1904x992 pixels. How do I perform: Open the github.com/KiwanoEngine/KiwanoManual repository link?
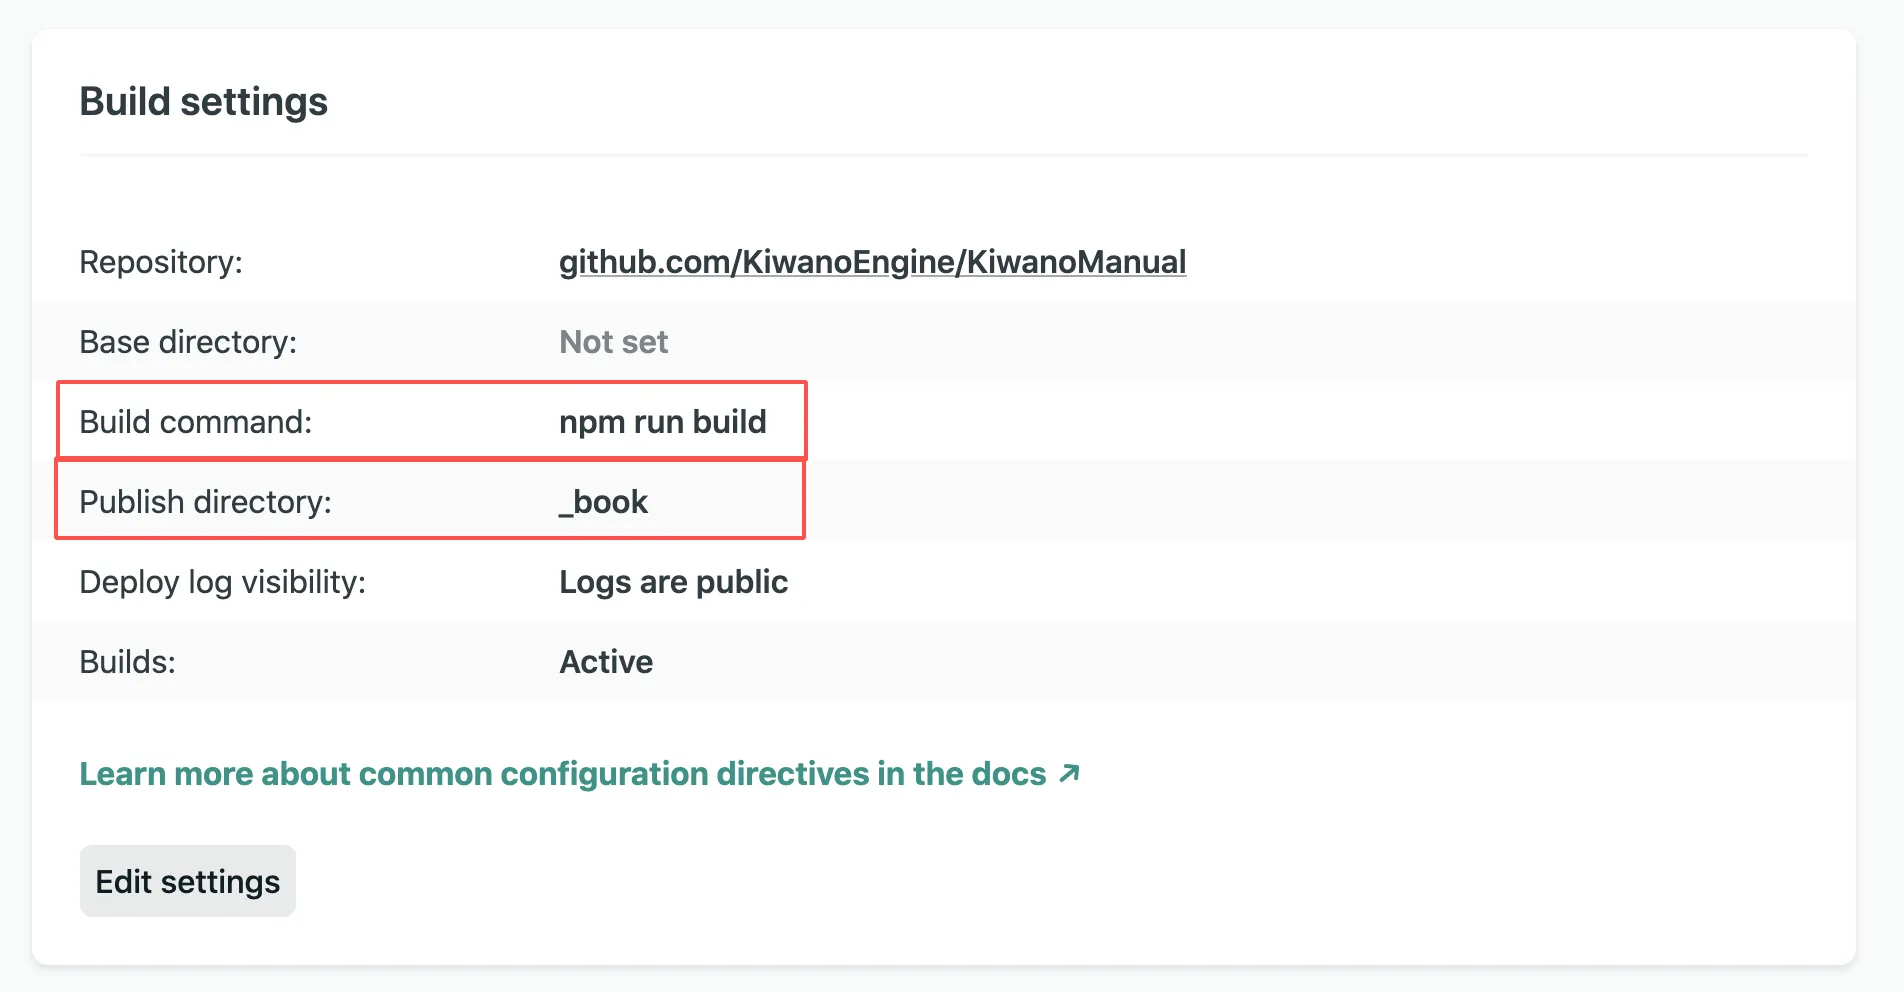coord(872,262)
